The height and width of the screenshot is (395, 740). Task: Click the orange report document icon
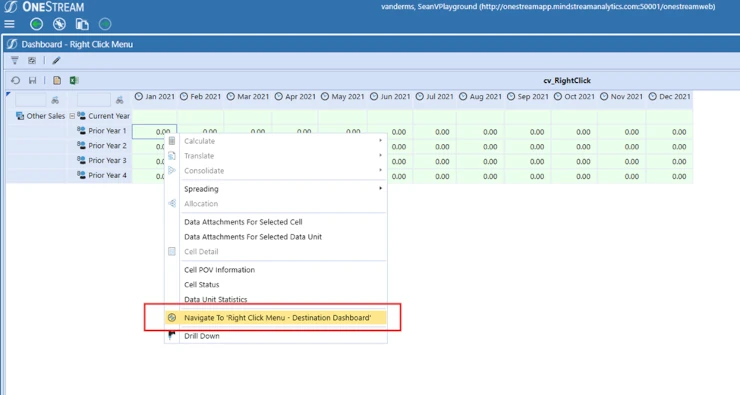57,80
